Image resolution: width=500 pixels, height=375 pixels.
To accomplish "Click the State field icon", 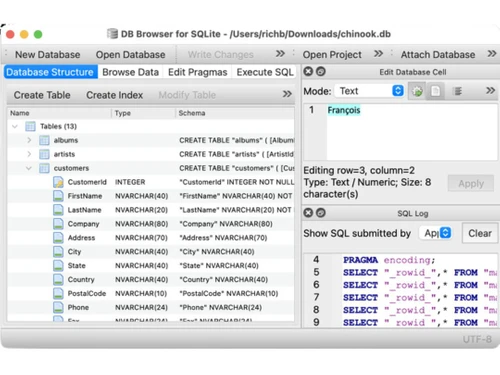I will coord(58,266).
